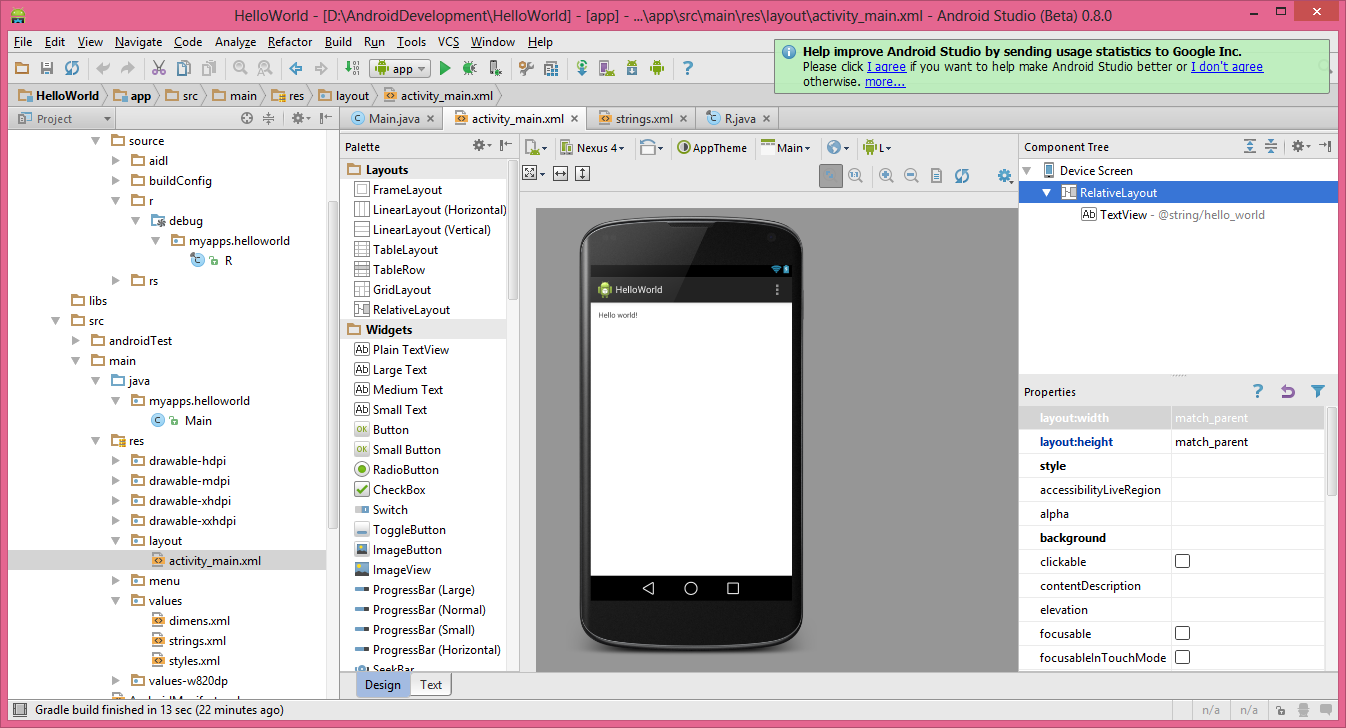Click the Make Project build icon
This screenshot has height=728, width=1346.
(x=352, y=68)
